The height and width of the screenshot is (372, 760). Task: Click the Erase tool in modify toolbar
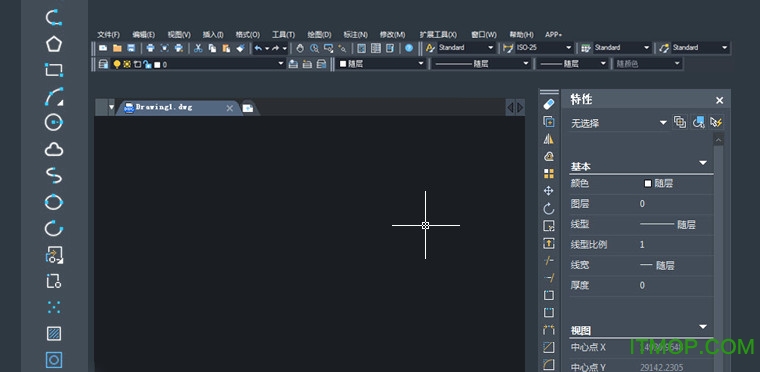pos(549,104)
